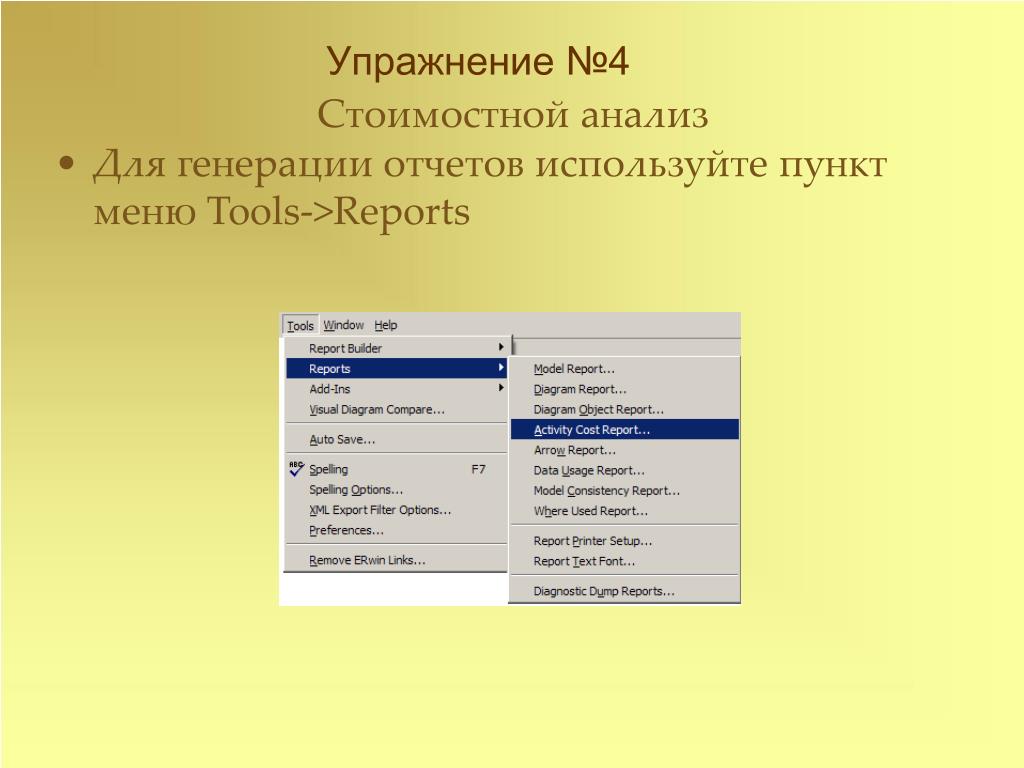Choose Visual Diagram Compare...
This screenshot has height=768, width=1024.
coord(396,409)
